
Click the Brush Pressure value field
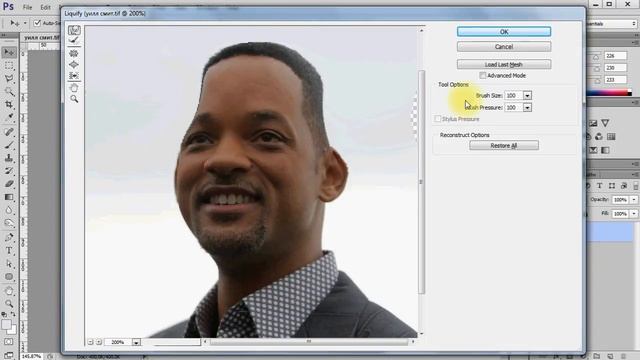(513, 107)
